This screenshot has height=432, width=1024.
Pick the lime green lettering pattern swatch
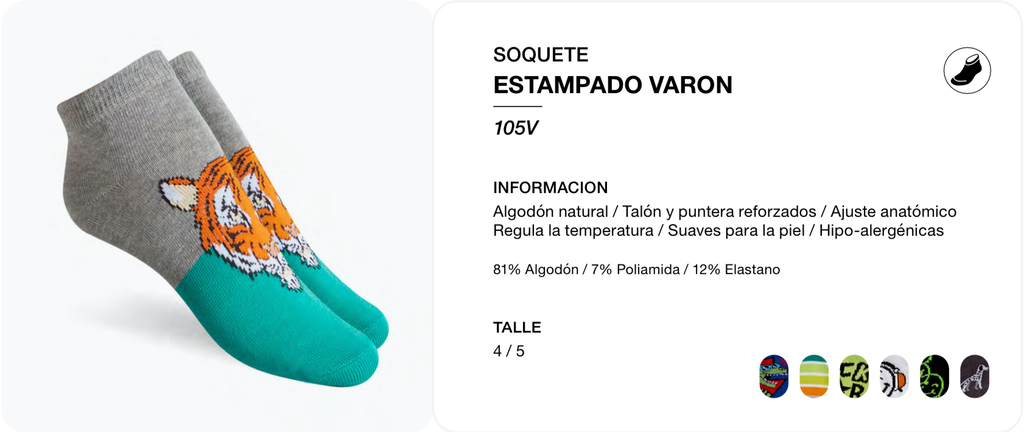click(x=854, y=377)
